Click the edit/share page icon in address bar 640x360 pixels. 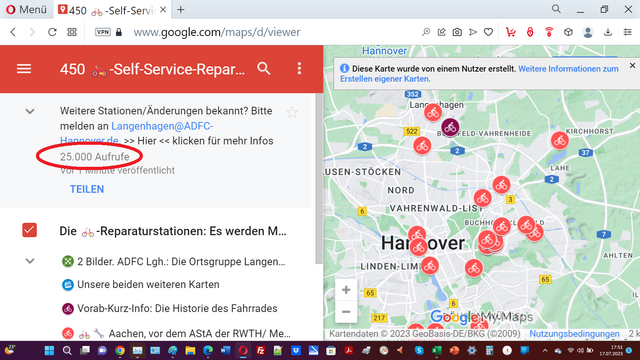(442, 32)
